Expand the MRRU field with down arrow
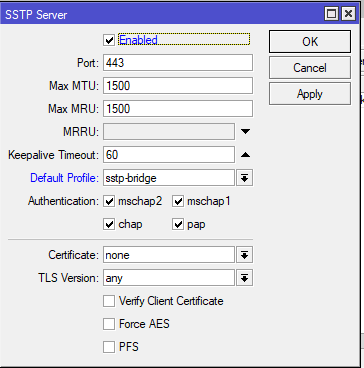Viewport: 364px width, 368px height. [245, 132]
